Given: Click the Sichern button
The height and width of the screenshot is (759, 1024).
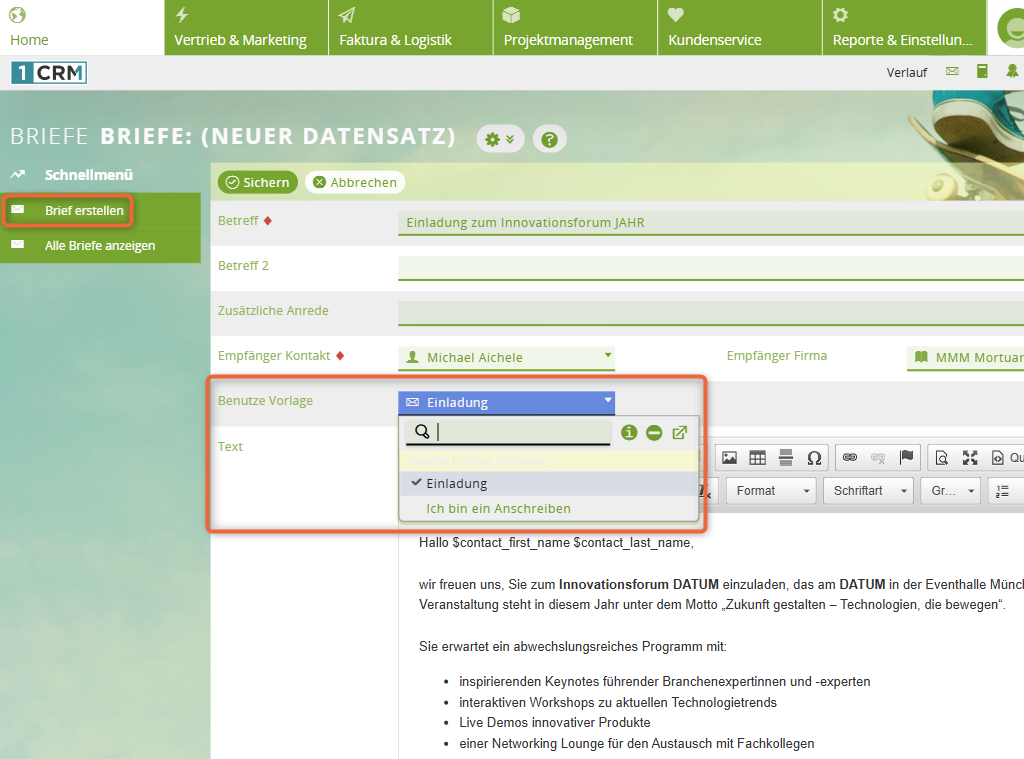Looking at the screenshot, I should click(x=258, y=182).
